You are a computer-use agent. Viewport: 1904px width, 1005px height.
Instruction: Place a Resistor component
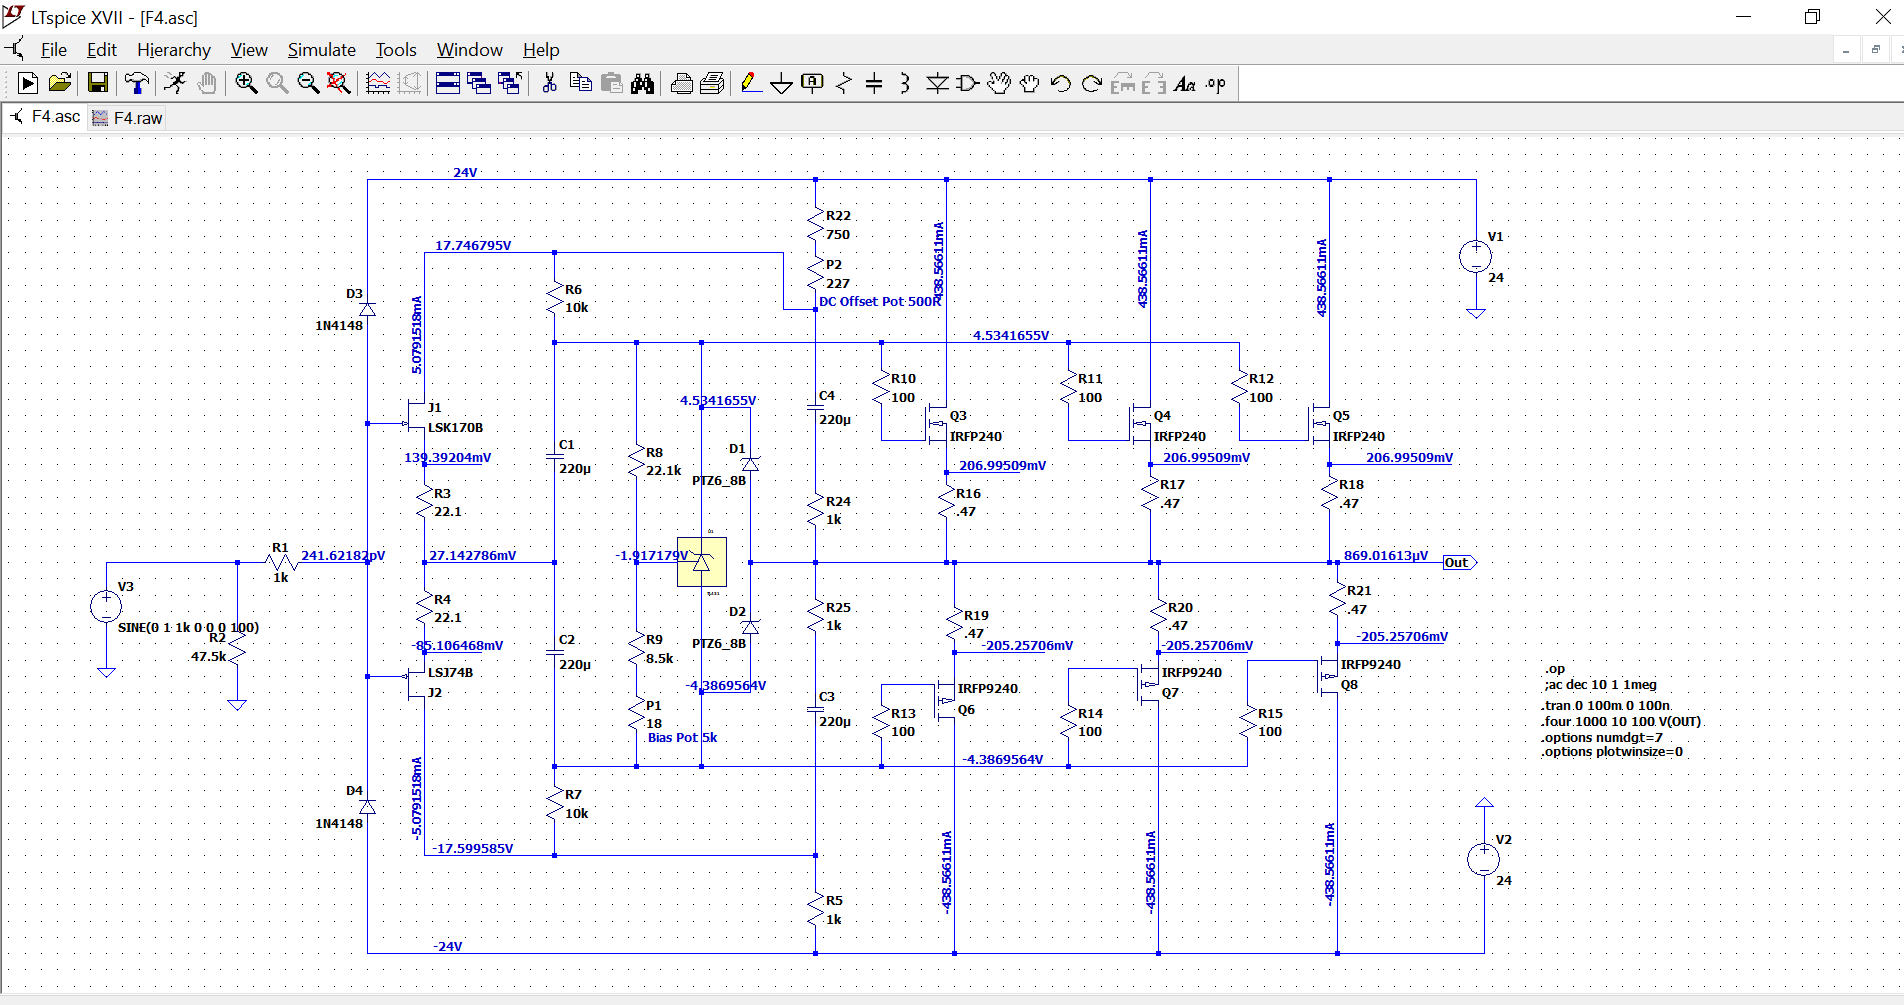pyautogui.click(x=844, y=84)
